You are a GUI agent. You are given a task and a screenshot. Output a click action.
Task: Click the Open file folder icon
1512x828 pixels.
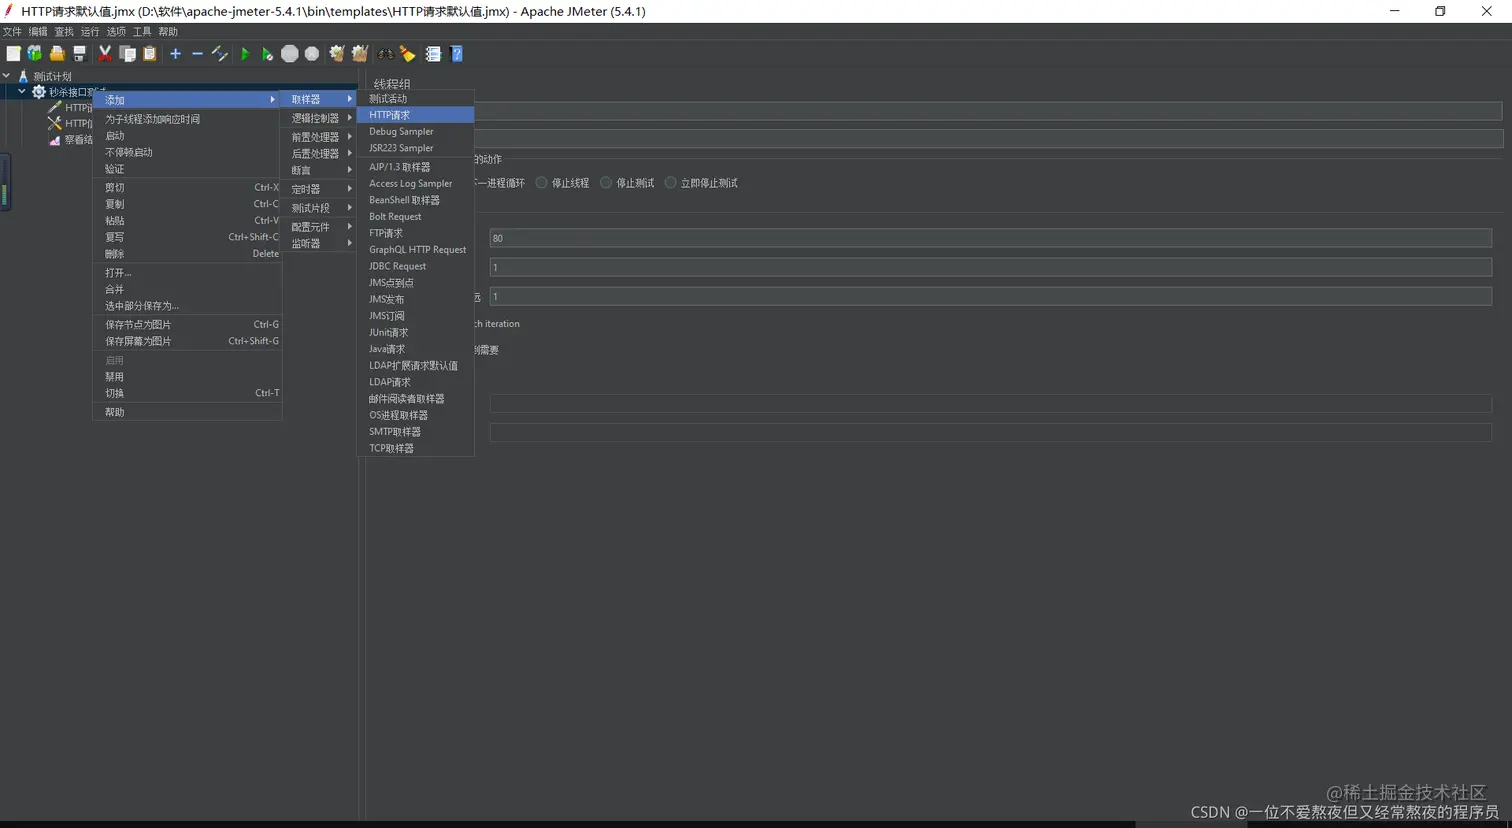(57, 54)
